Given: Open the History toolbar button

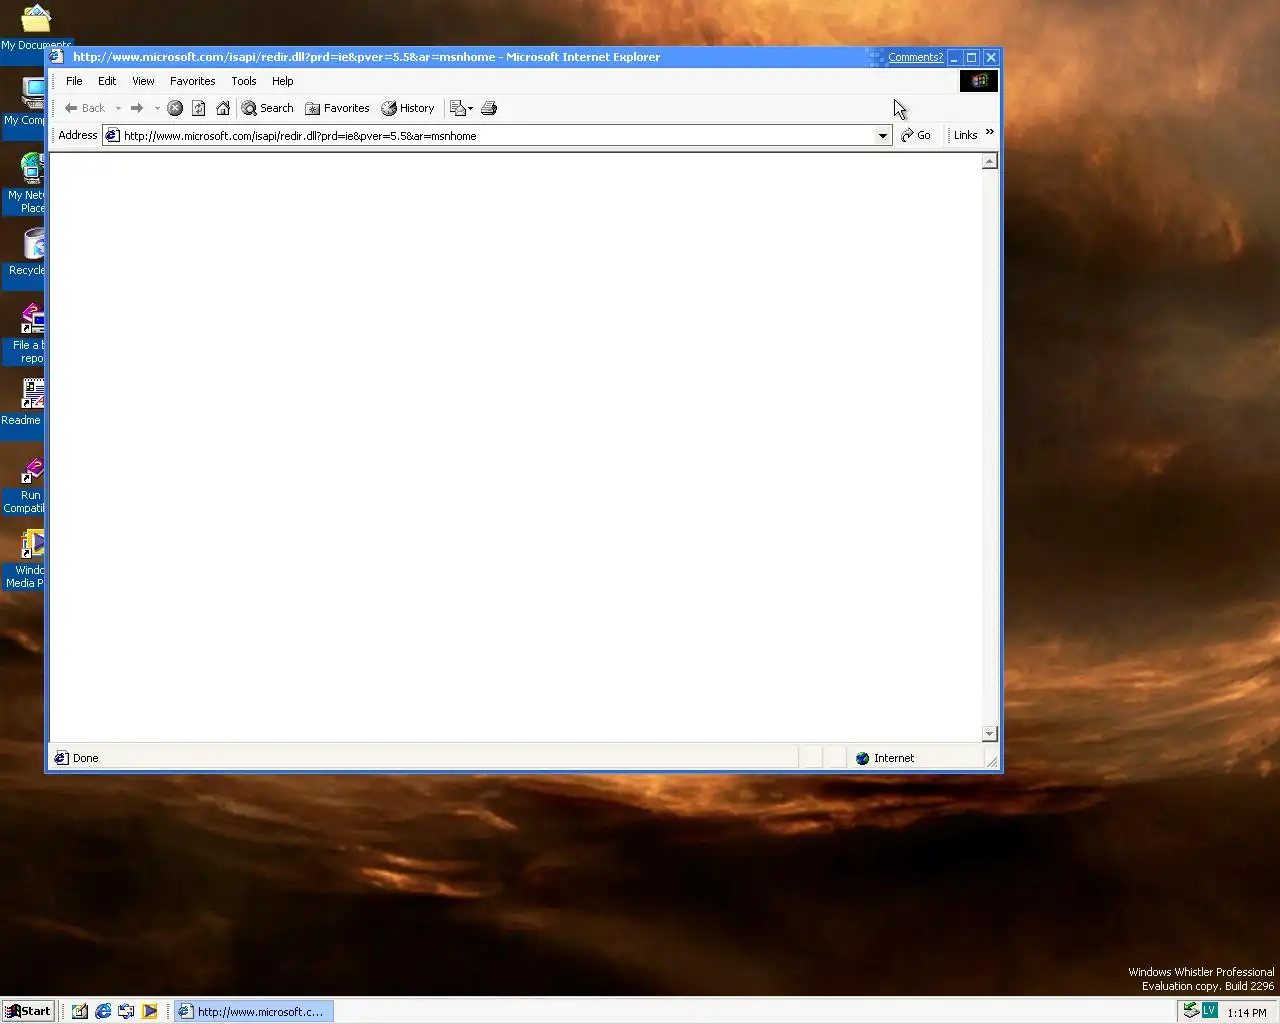Looking at the screenshot, I should pos(408,108).
